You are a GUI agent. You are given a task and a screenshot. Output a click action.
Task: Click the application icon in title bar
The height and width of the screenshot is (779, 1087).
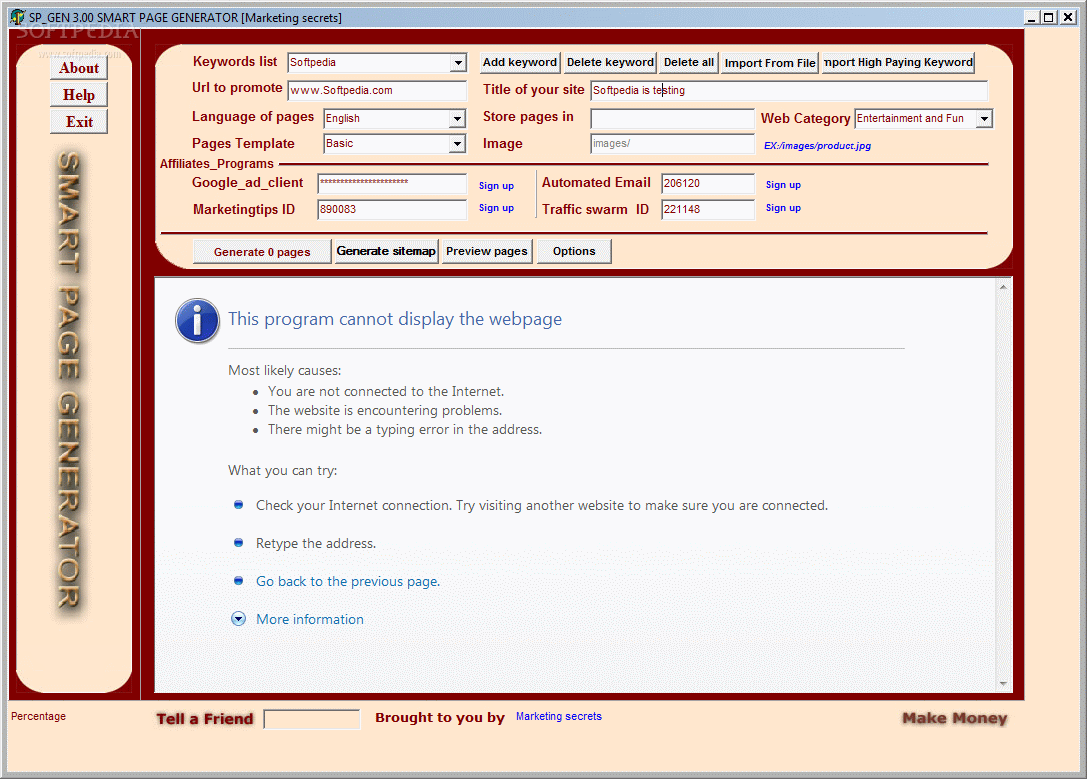(17, 17)
